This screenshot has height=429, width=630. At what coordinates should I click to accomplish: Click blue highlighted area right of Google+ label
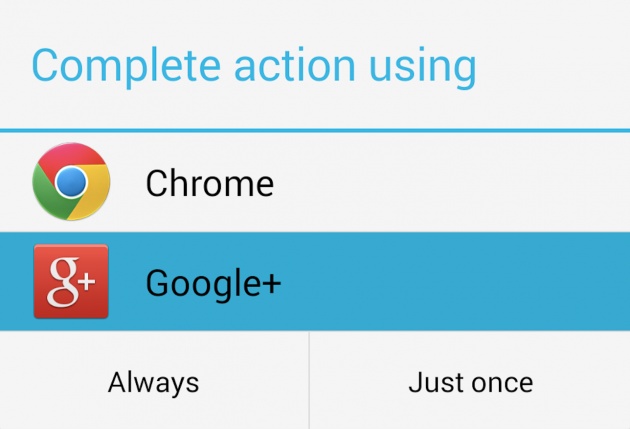[456, 281]
